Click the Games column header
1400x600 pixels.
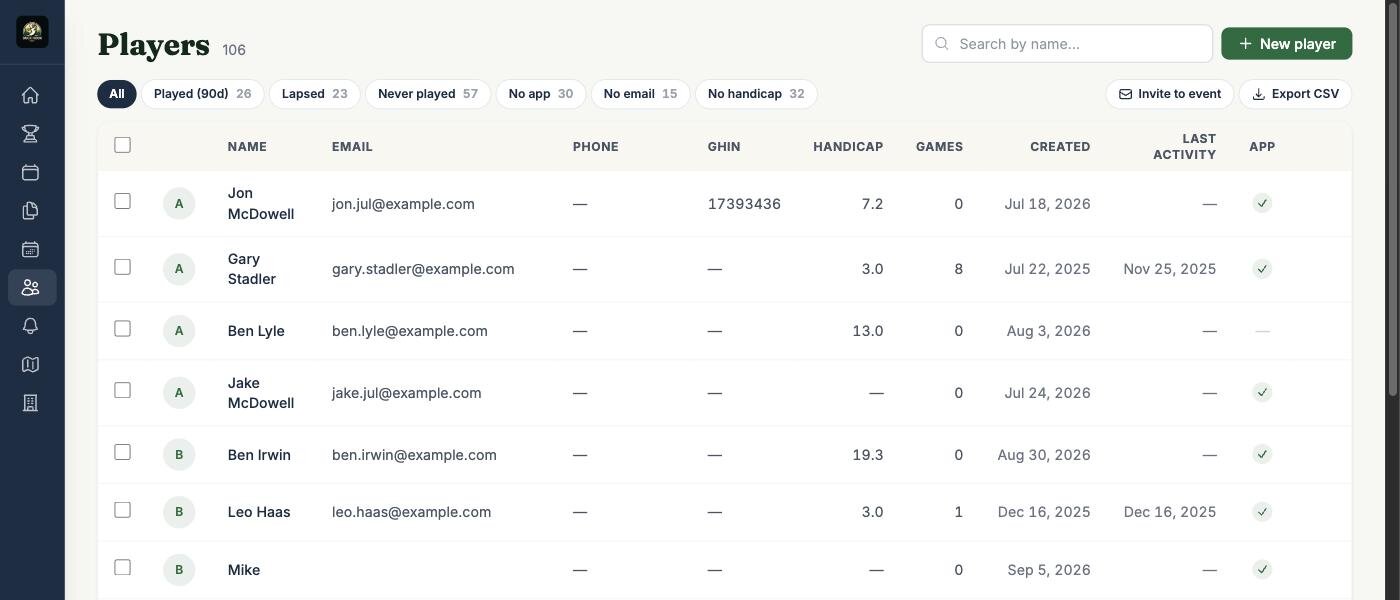coord(939,147)
